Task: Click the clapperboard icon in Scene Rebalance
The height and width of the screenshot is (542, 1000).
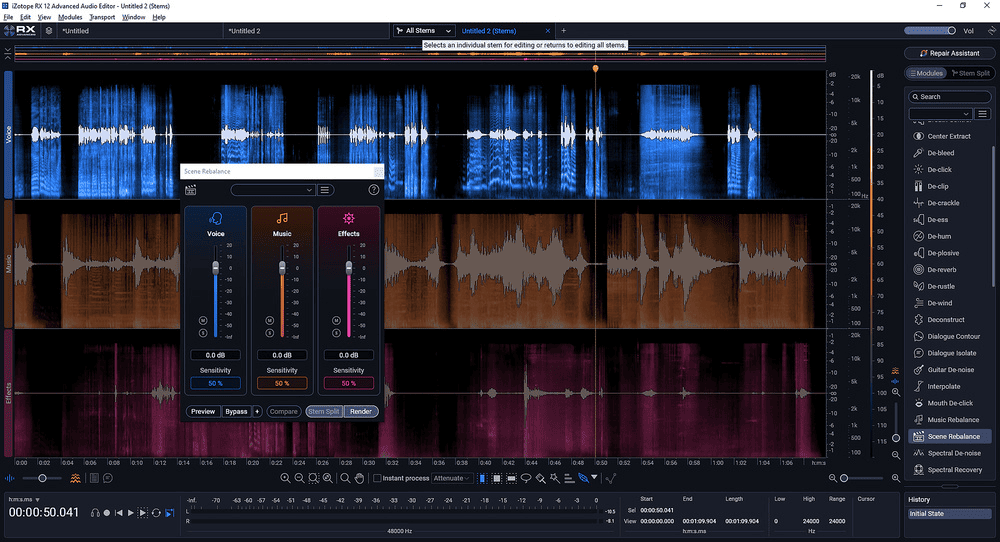Action: coord(190,190)
